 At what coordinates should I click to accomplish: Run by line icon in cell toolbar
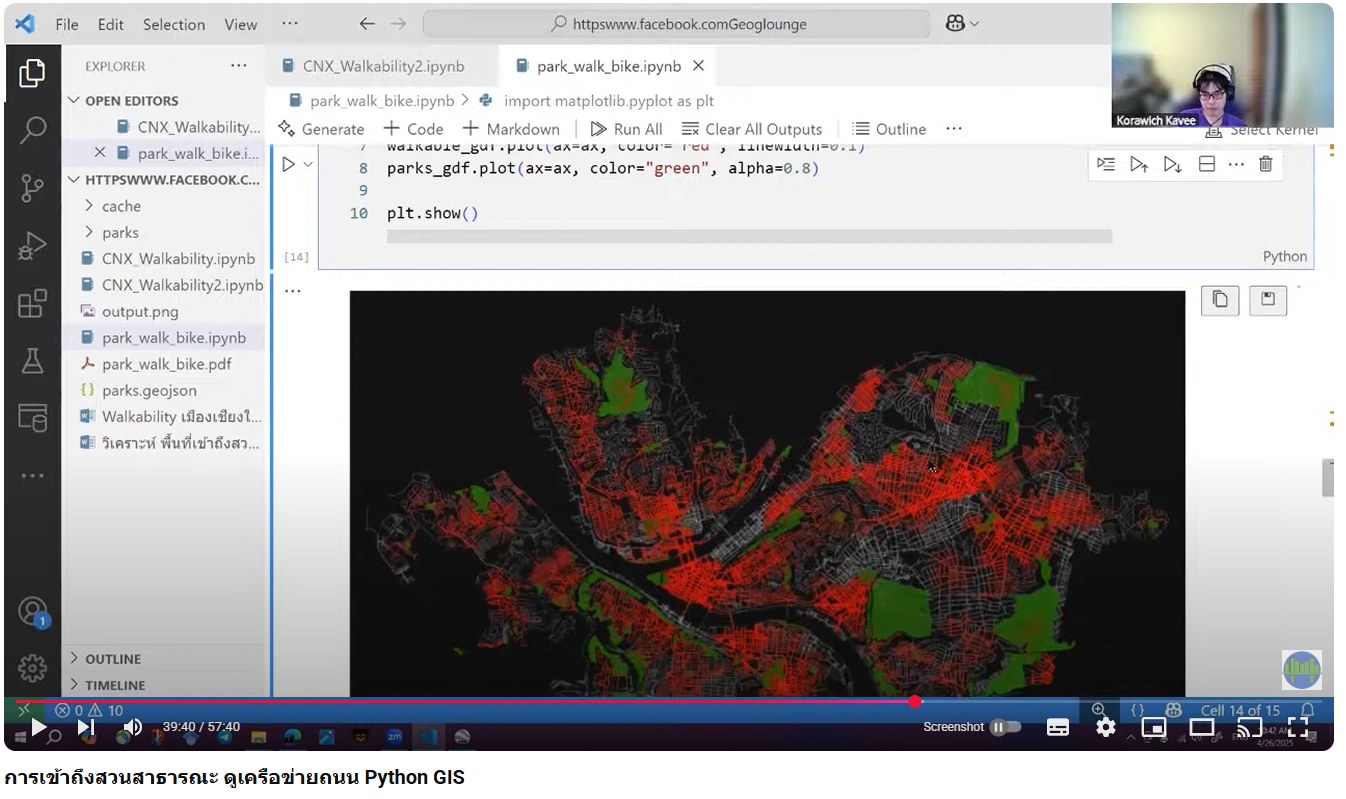pos(1105,164)
